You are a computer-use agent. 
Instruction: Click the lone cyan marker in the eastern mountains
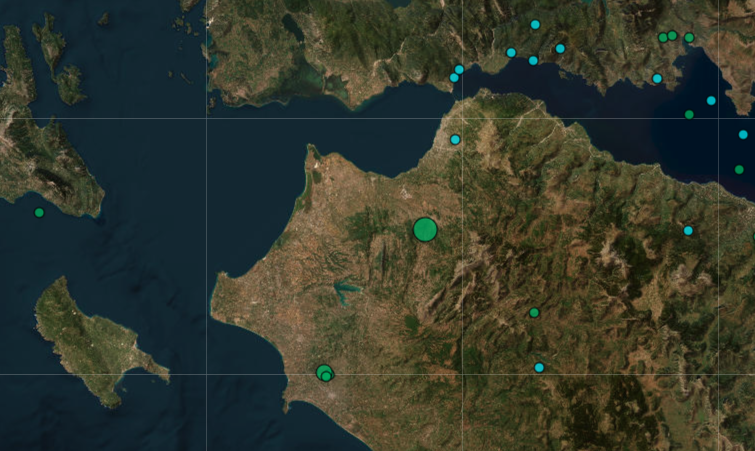[x=688, y=231]
